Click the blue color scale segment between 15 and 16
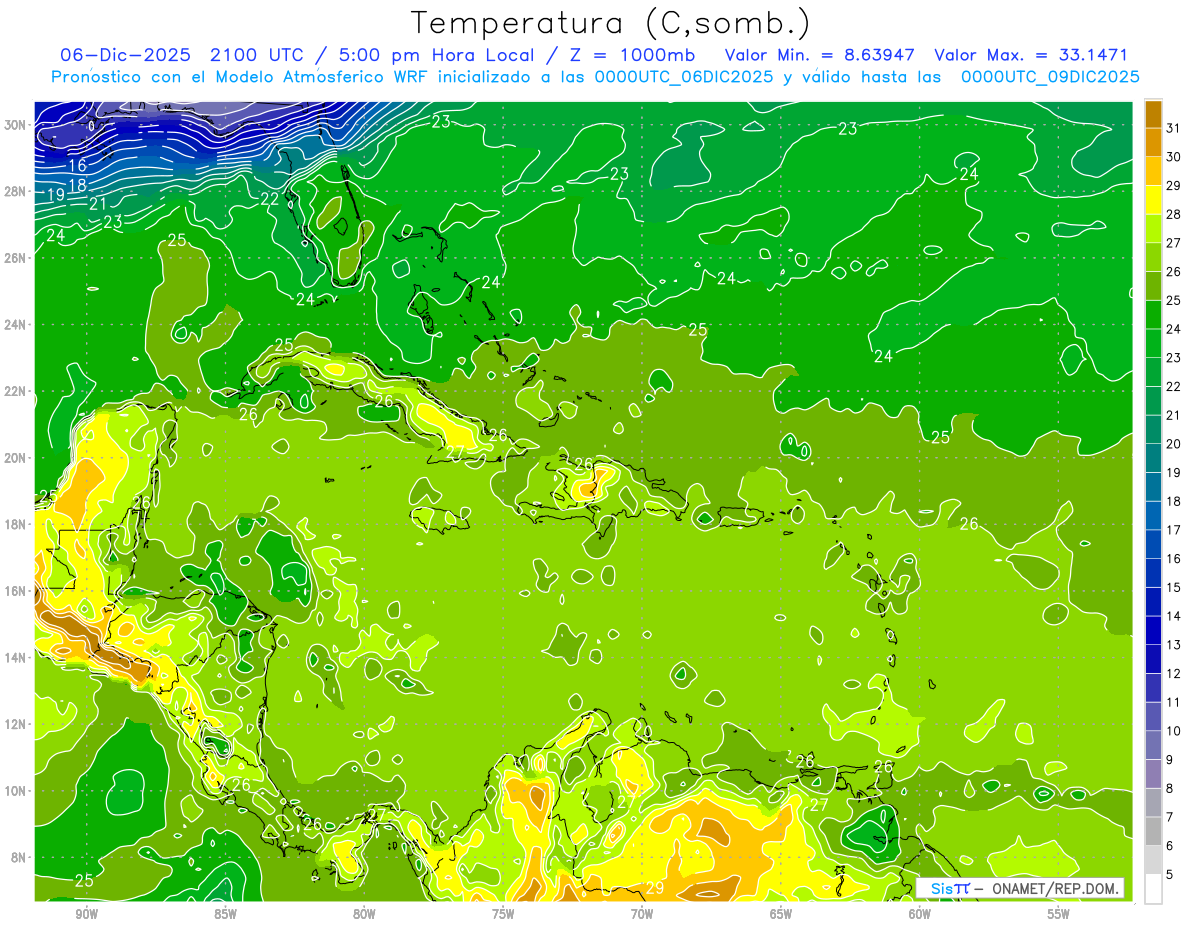1200x927 pixels. tap(1153, 573)
